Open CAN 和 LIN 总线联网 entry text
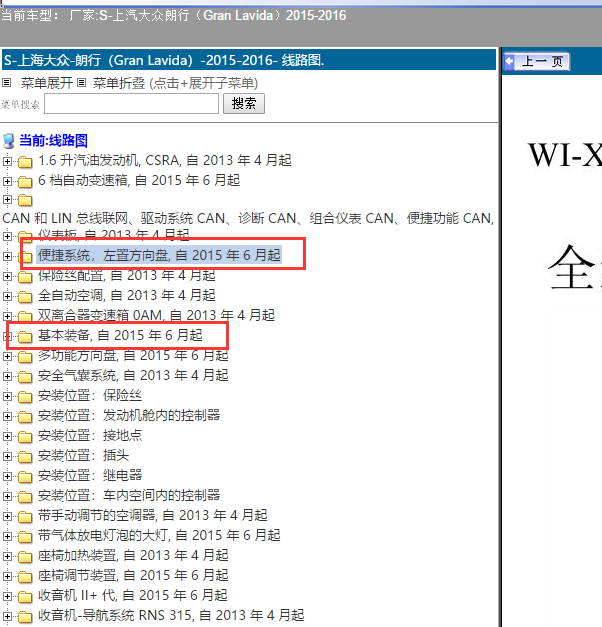 pyautogui.click(x=248, y=218)
